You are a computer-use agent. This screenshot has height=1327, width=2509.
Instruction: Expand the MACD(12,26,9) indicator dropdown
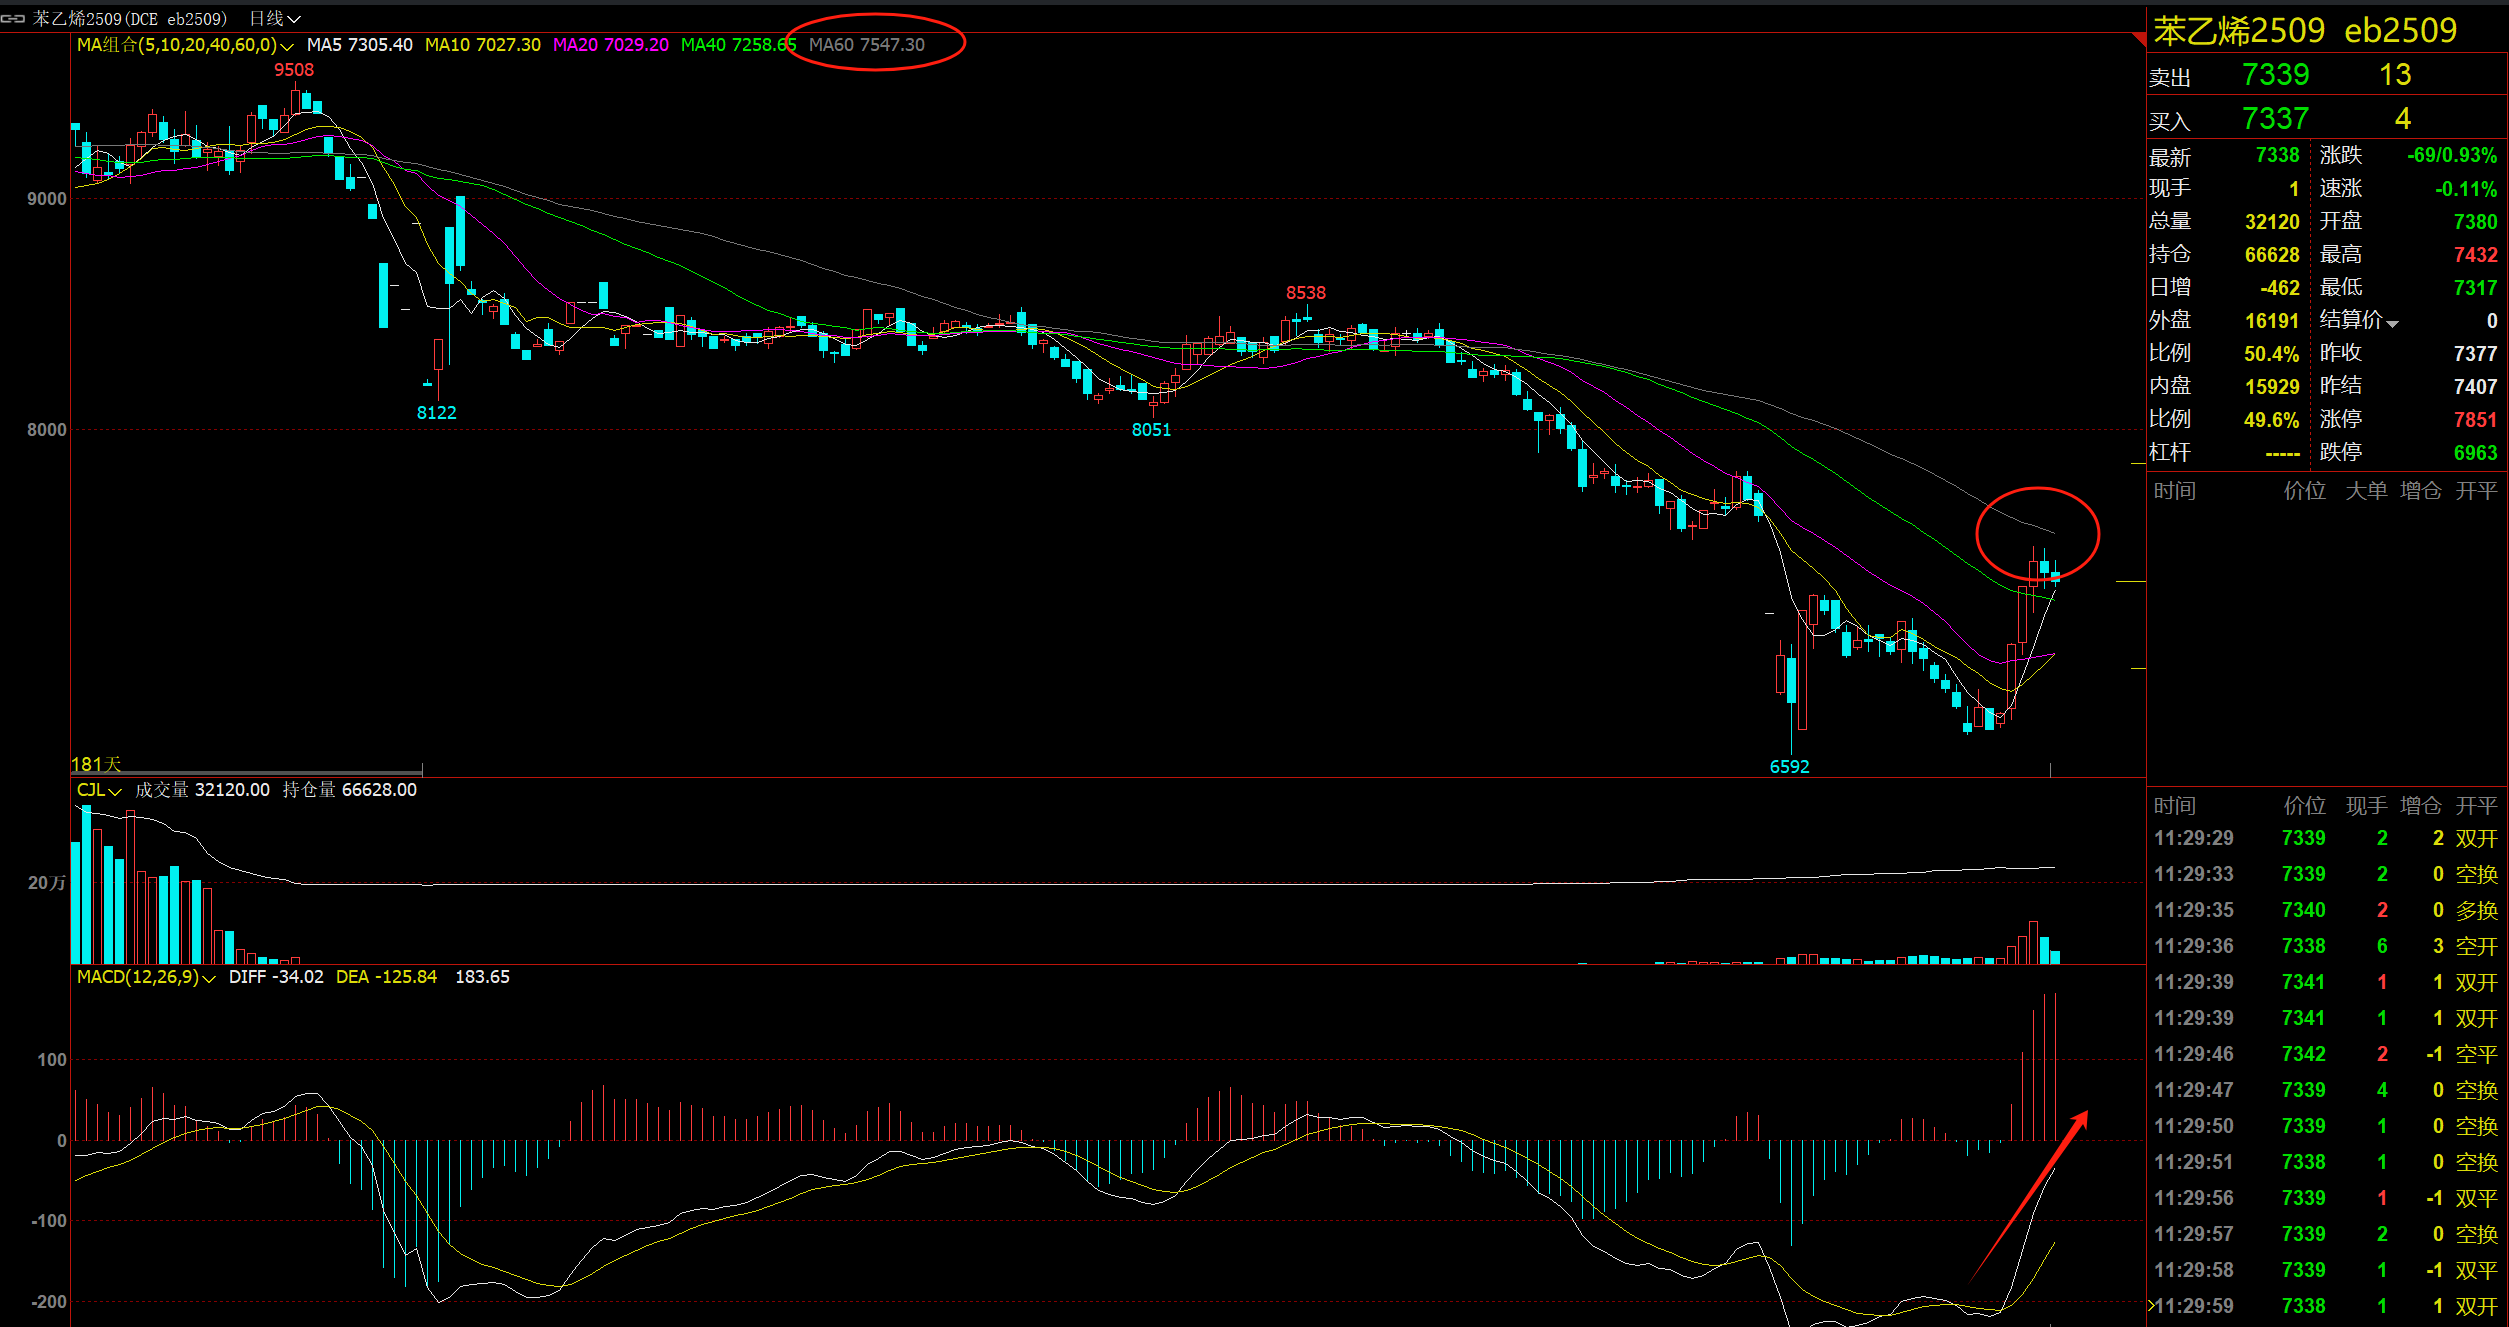click(209, 978)
